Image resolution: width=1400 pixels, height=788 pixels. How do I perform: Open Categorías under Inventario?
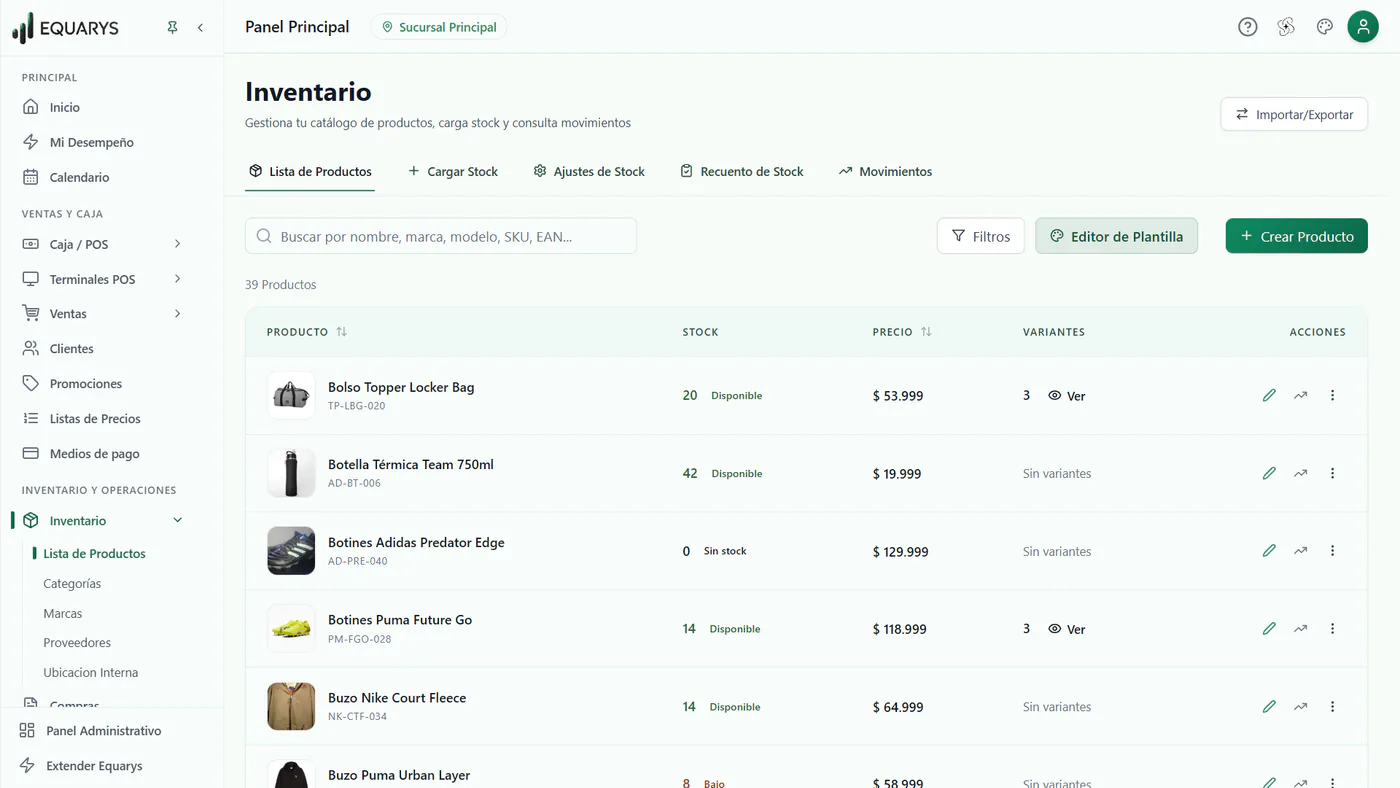pyautogui.click(x=72, y=583)
